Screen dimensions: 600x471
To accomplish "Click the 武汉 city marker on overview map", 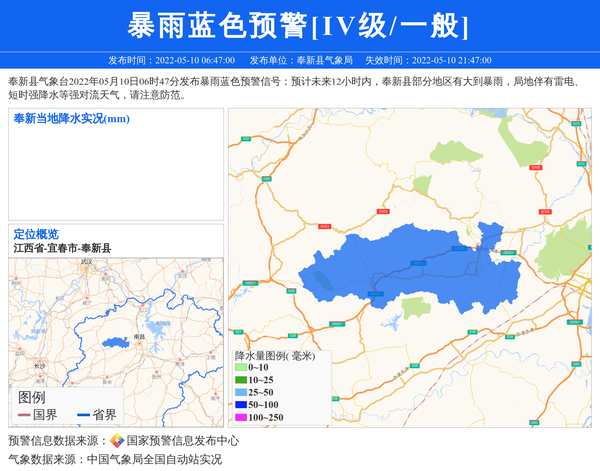I will 87,266.
